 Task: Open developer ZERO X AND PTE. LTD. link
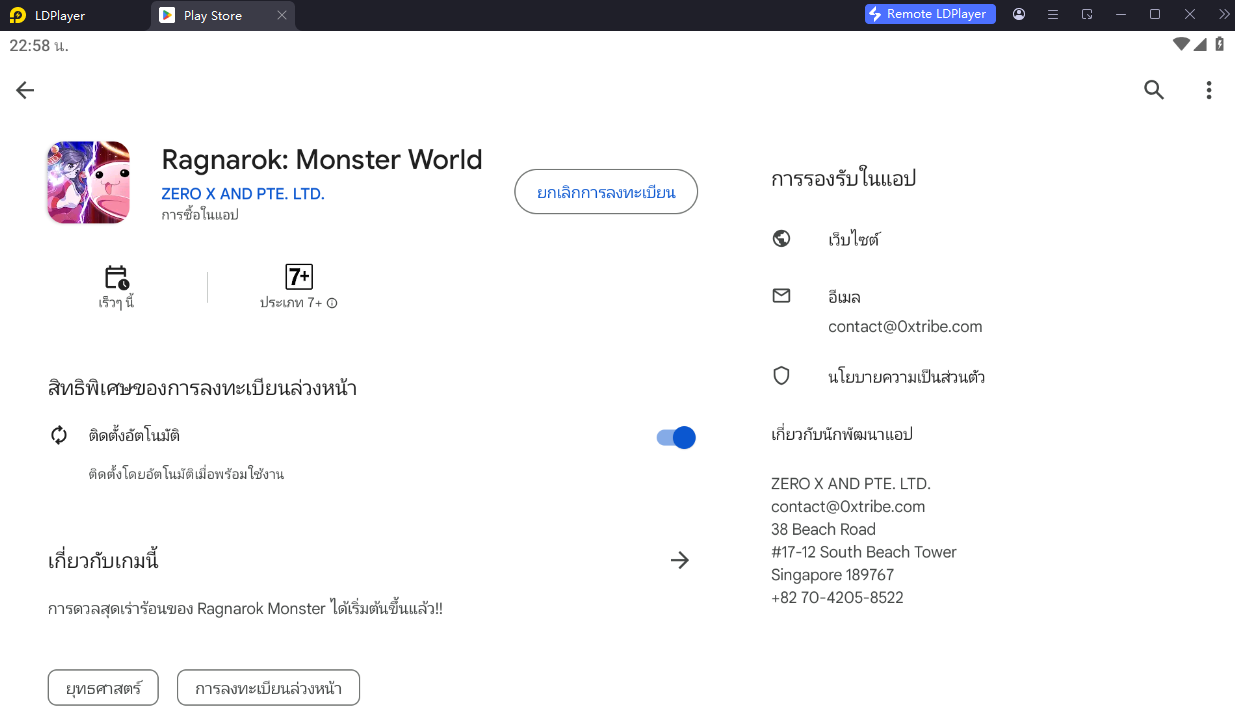tap(243, 194)
